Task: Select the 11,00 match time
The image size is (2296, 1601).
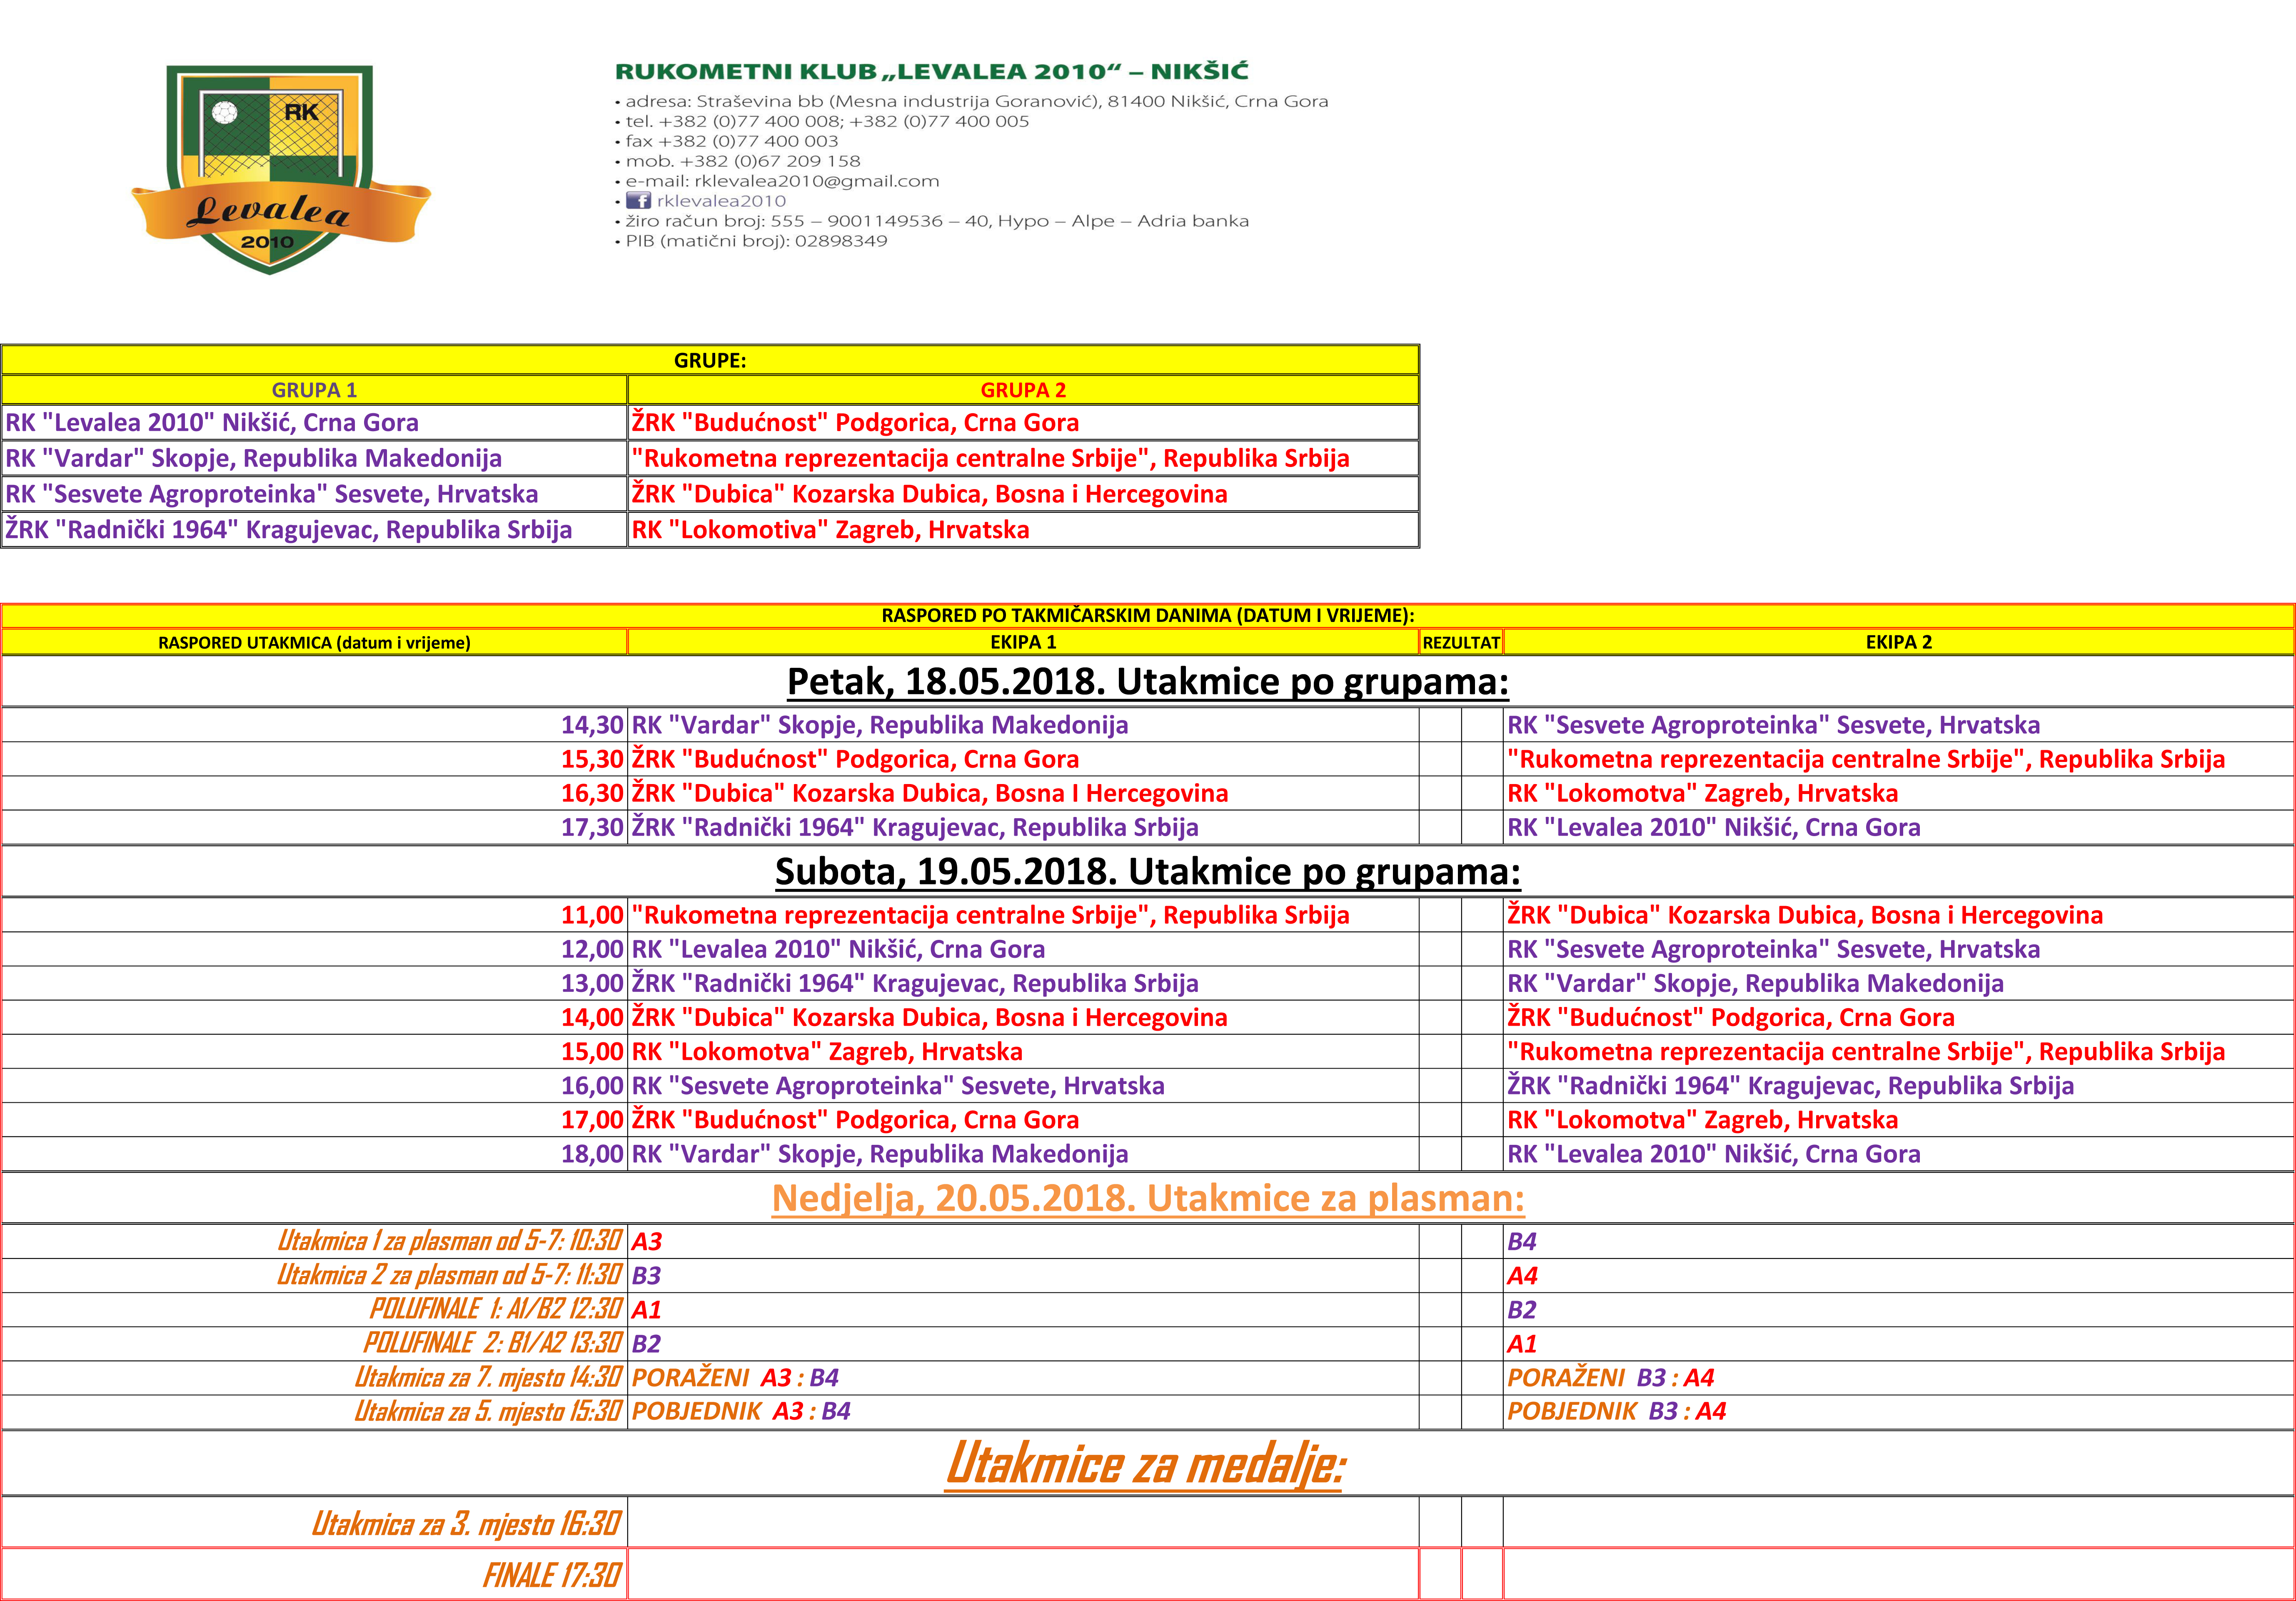Action: tap(592, 915)
